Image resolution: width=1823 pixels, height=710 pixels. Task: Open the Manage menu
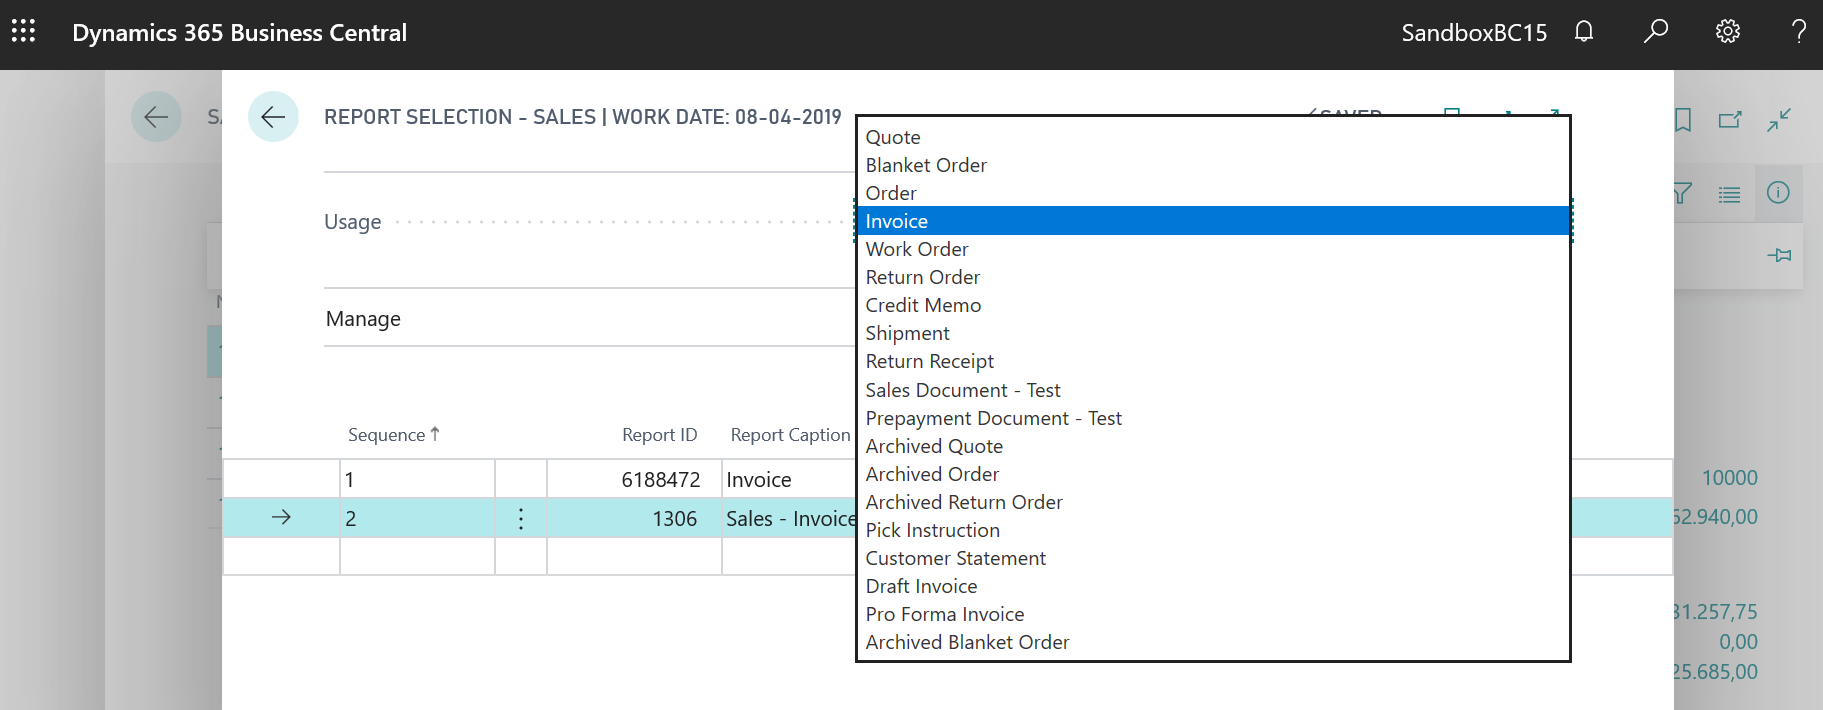click(x=363, y=319)
